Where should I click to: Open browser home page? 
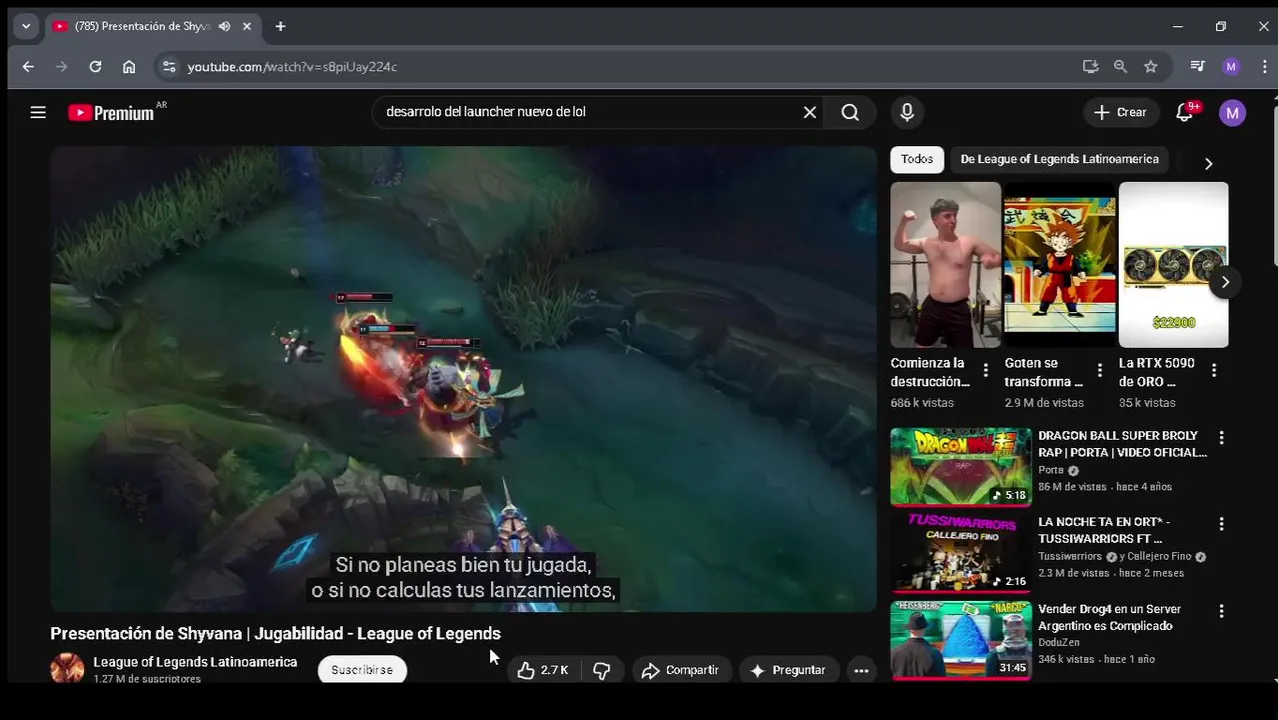[x=129, y=66]
